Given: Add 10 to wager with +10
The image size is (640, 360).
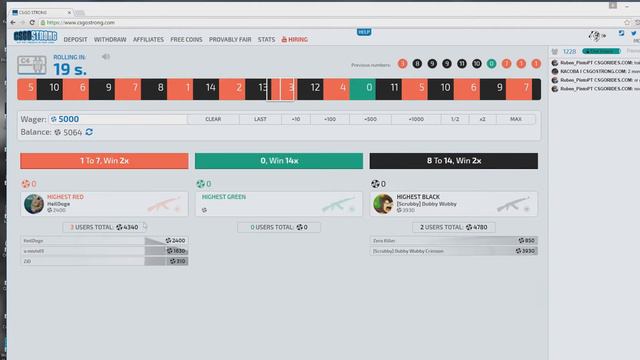Looking at the screenshot, I should point(296,119).
